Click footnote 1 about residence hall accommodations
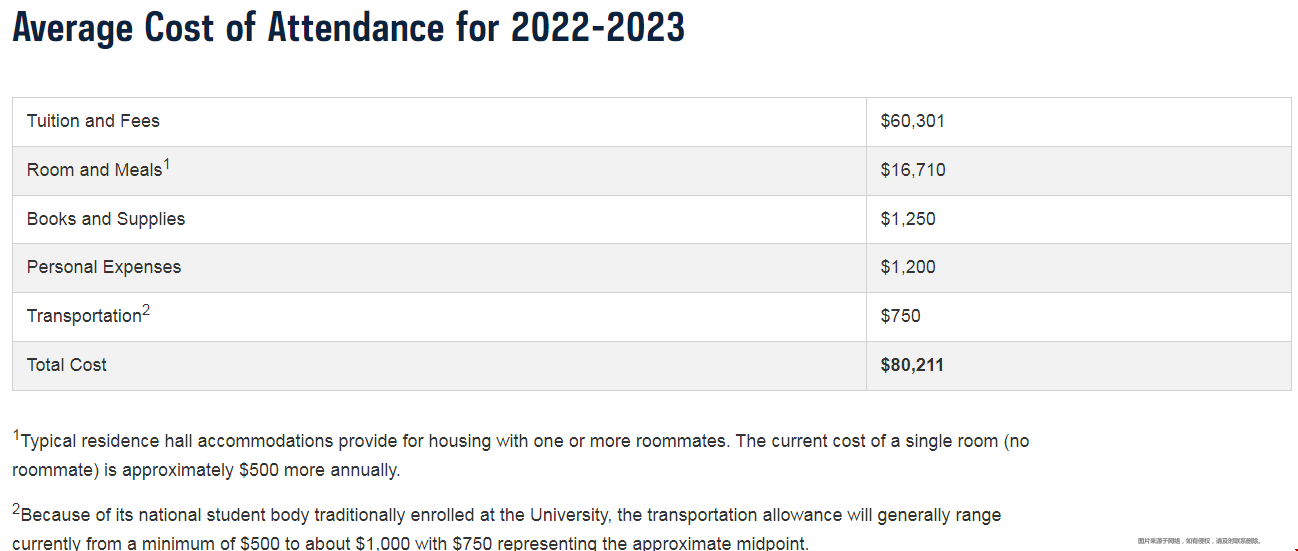The height and width of the screenshot is (551, 1298). tap(520, 455)
